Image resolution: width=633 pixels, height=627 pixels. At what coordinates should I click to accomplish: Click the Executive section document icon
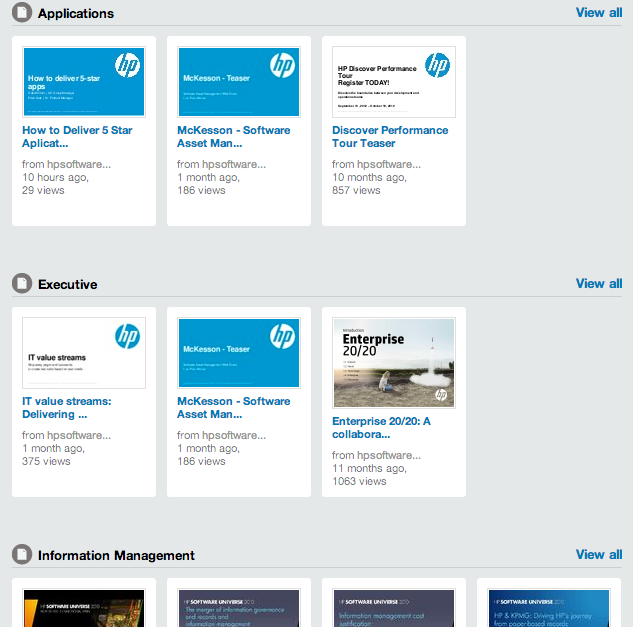[22, 283]
